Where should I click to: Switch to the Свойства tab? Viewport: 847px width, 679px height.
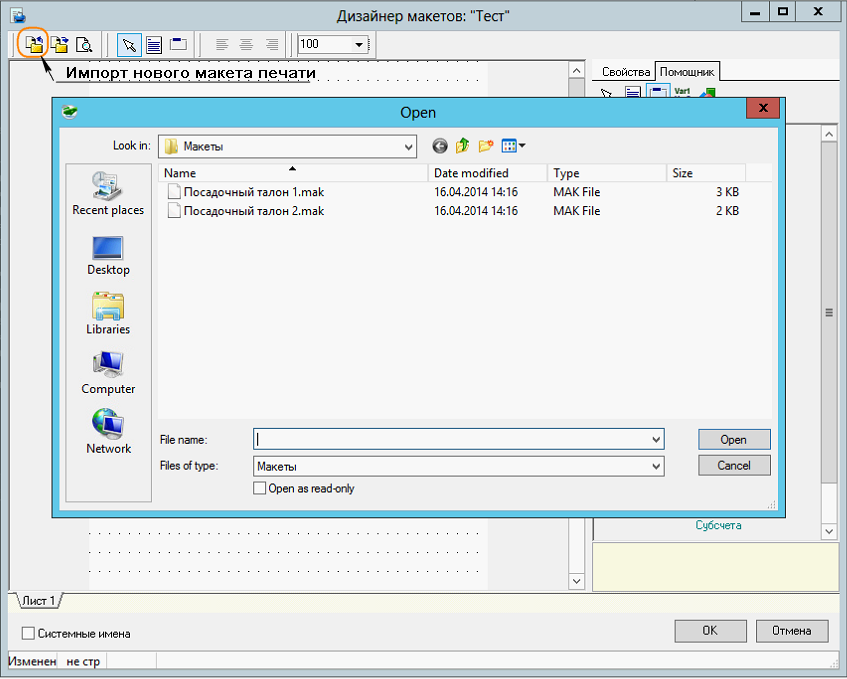click(x=626, y=72)
